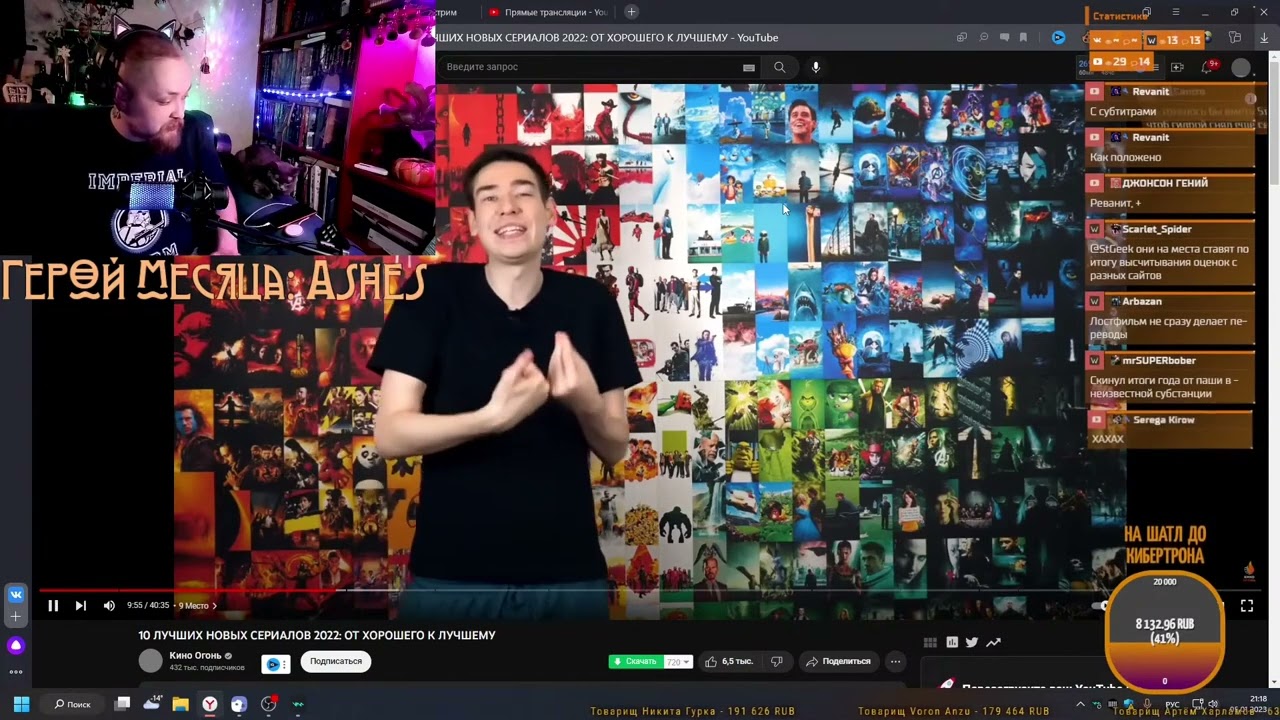Bookmark this page with the bookmark icon

tap(1023, 38)
